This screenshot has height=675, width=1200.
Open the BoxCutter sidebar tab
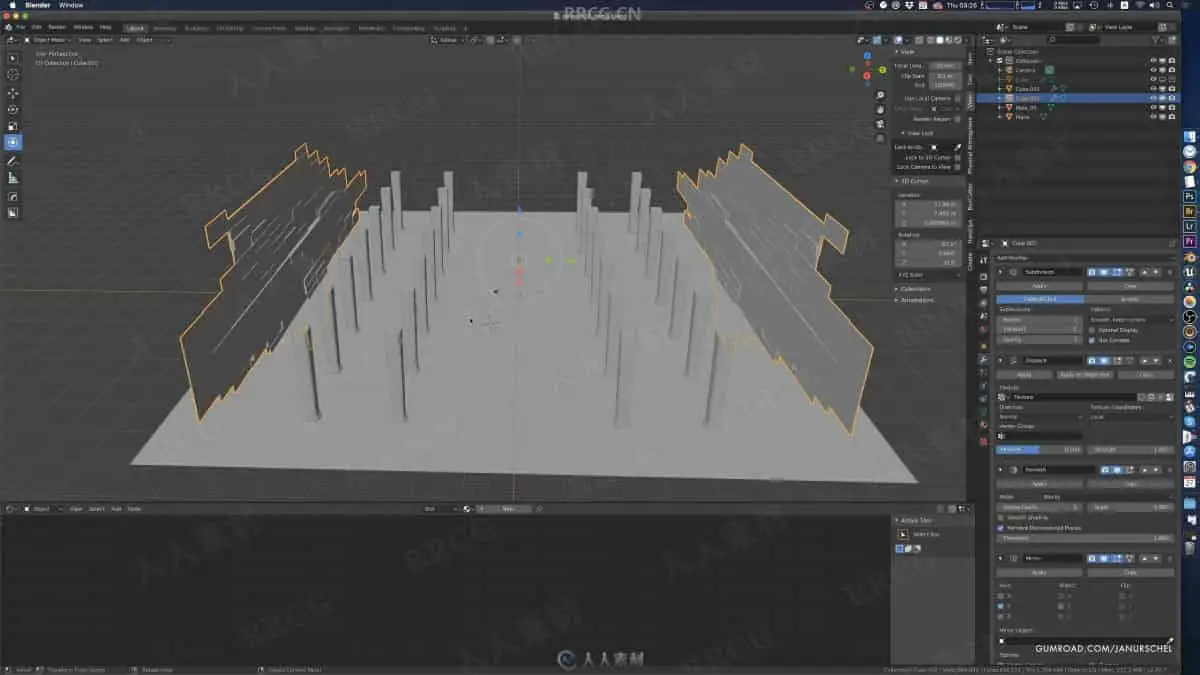click(x=970, y=196)
